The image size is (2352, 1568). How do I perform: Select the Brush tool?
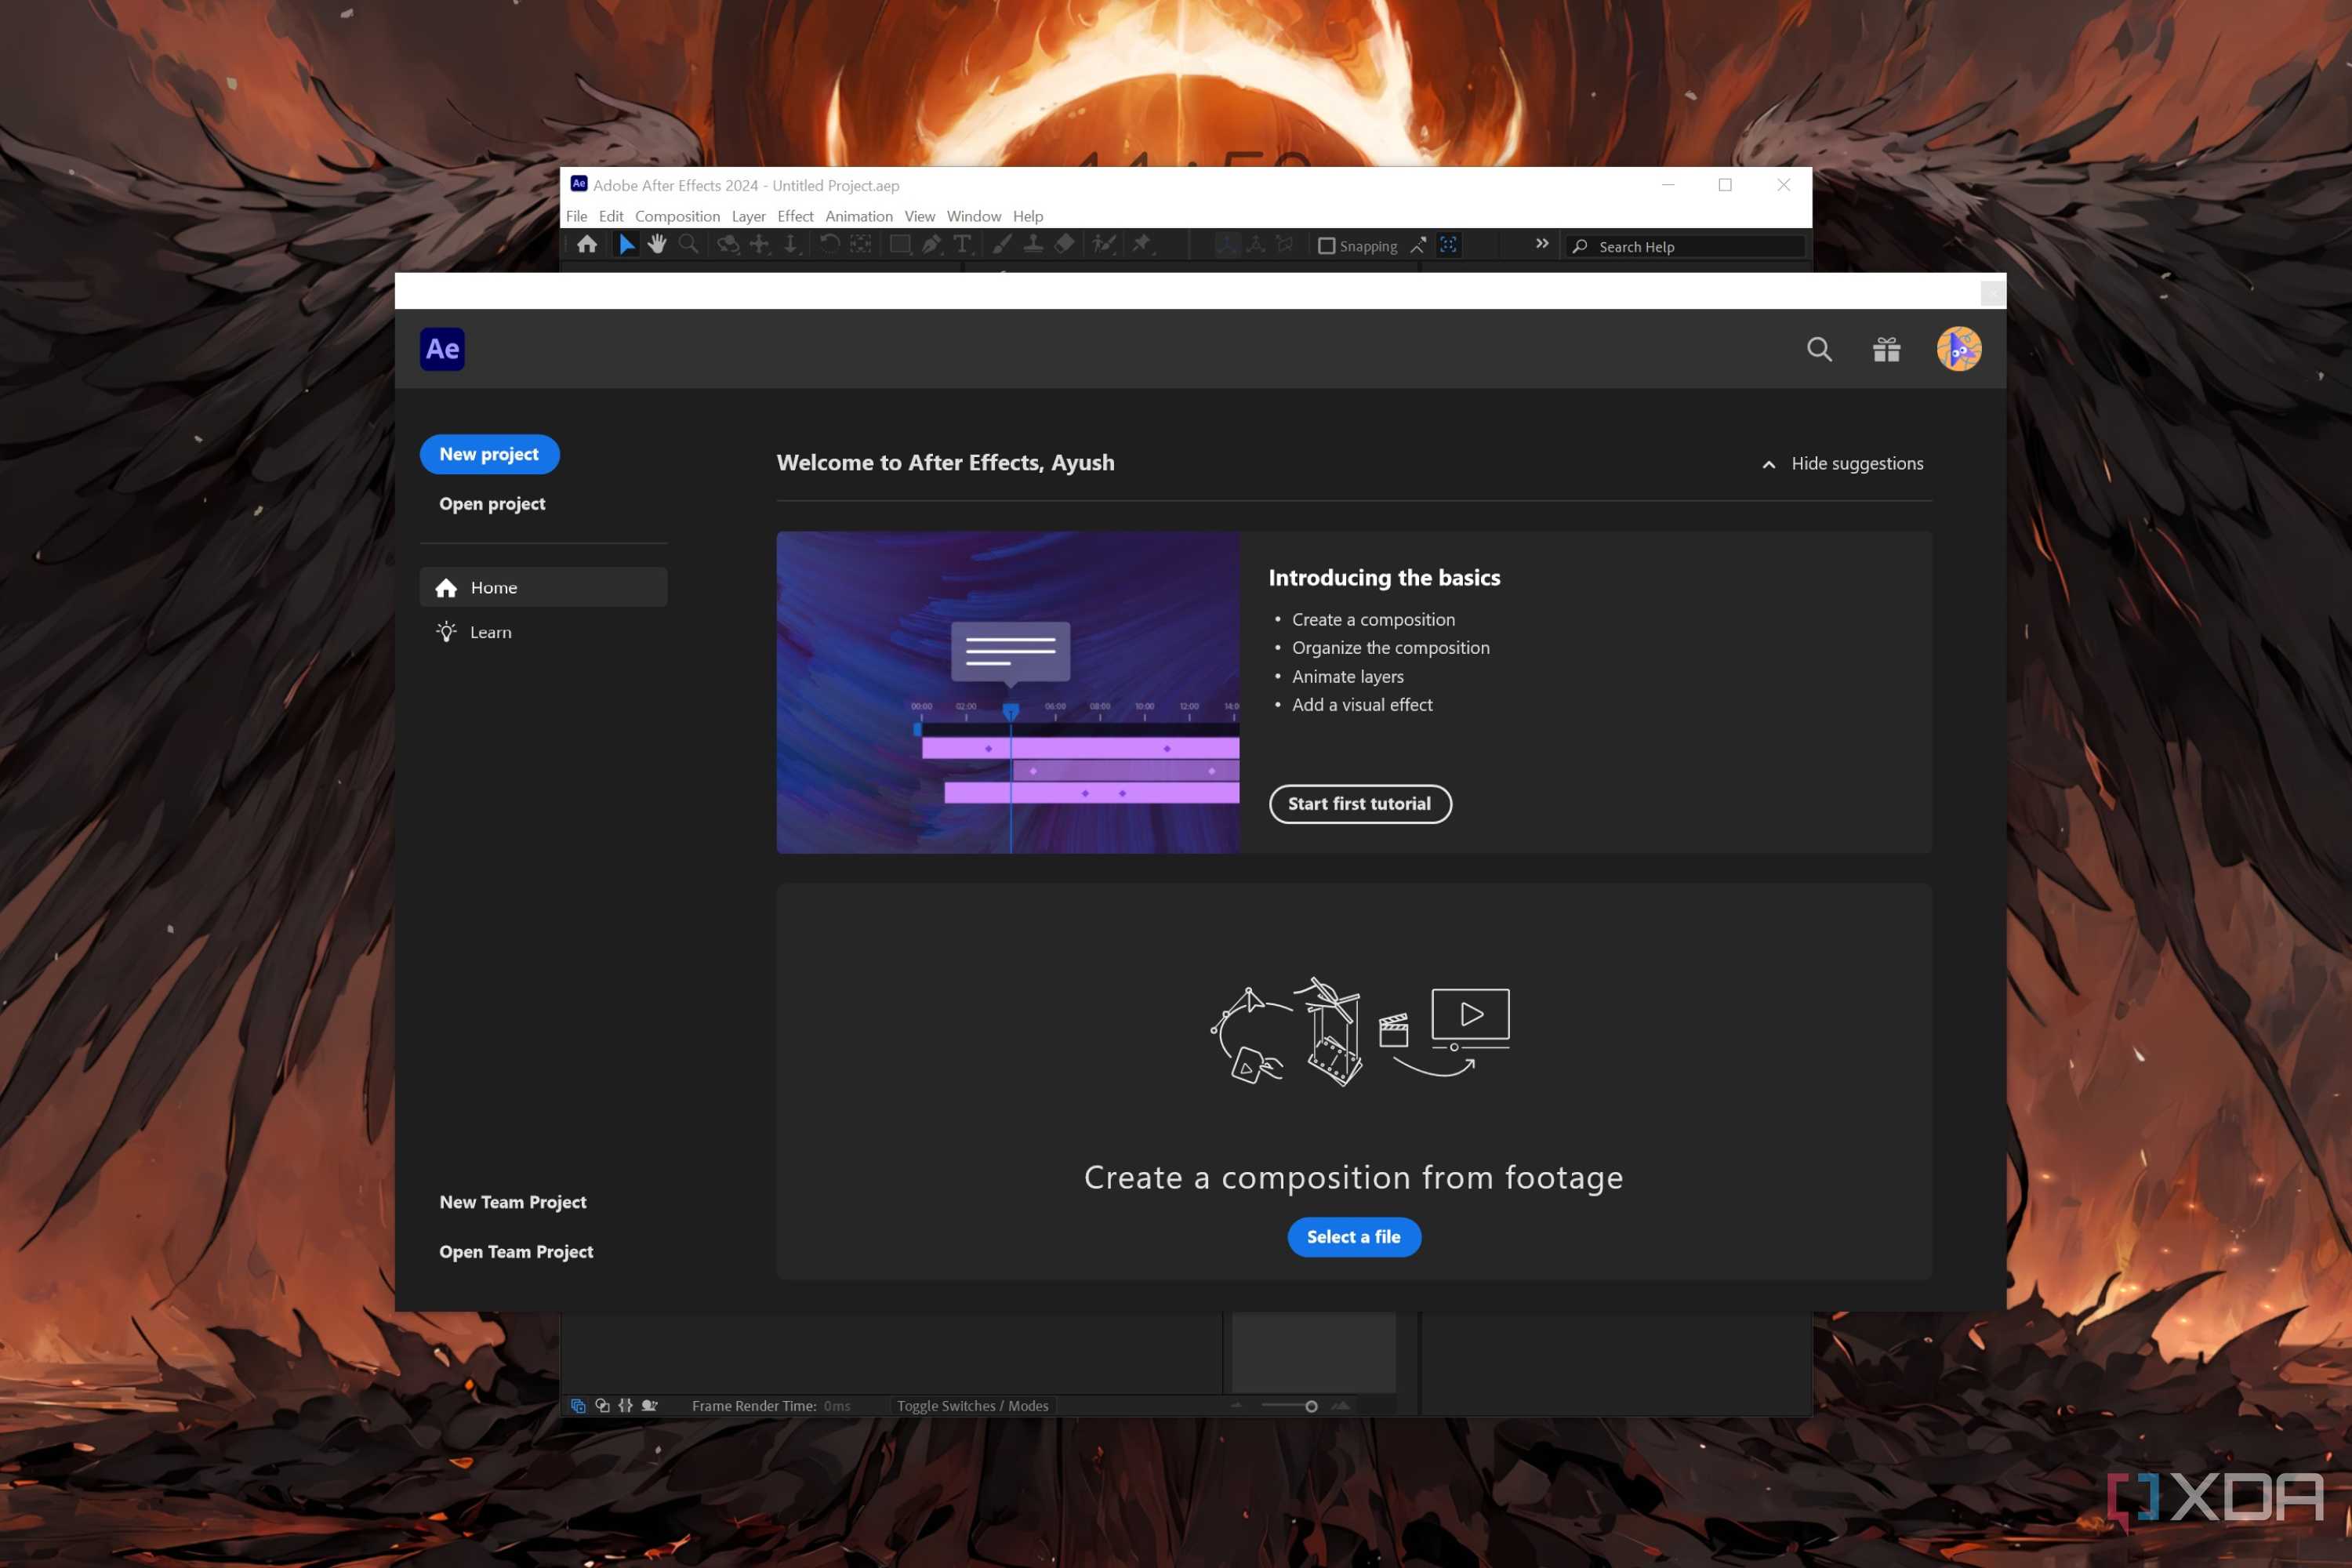[1001, 245]
